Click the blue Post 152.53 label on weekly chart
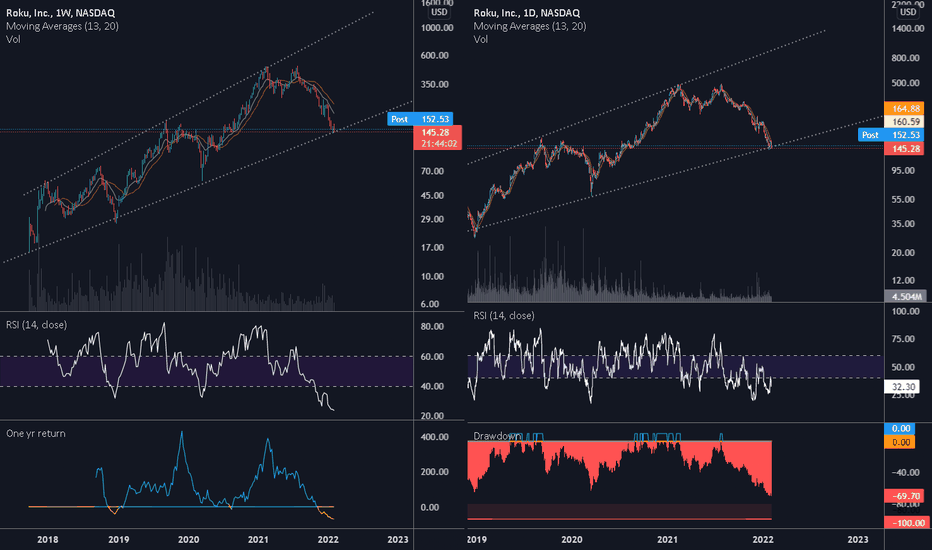The width and height of the screenshot is (932, 550). click(x=420, y=119)
